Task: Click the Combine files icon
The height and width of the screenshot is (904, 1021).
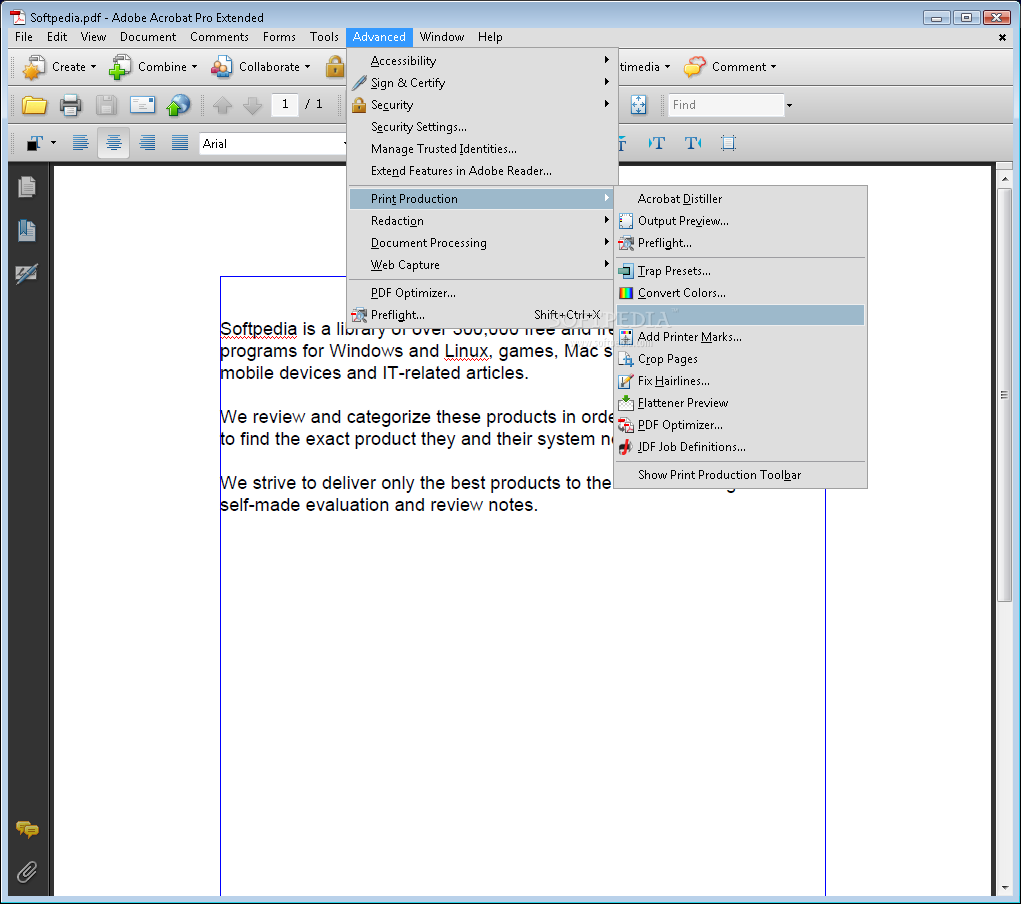Action: [x=119, y=66]
